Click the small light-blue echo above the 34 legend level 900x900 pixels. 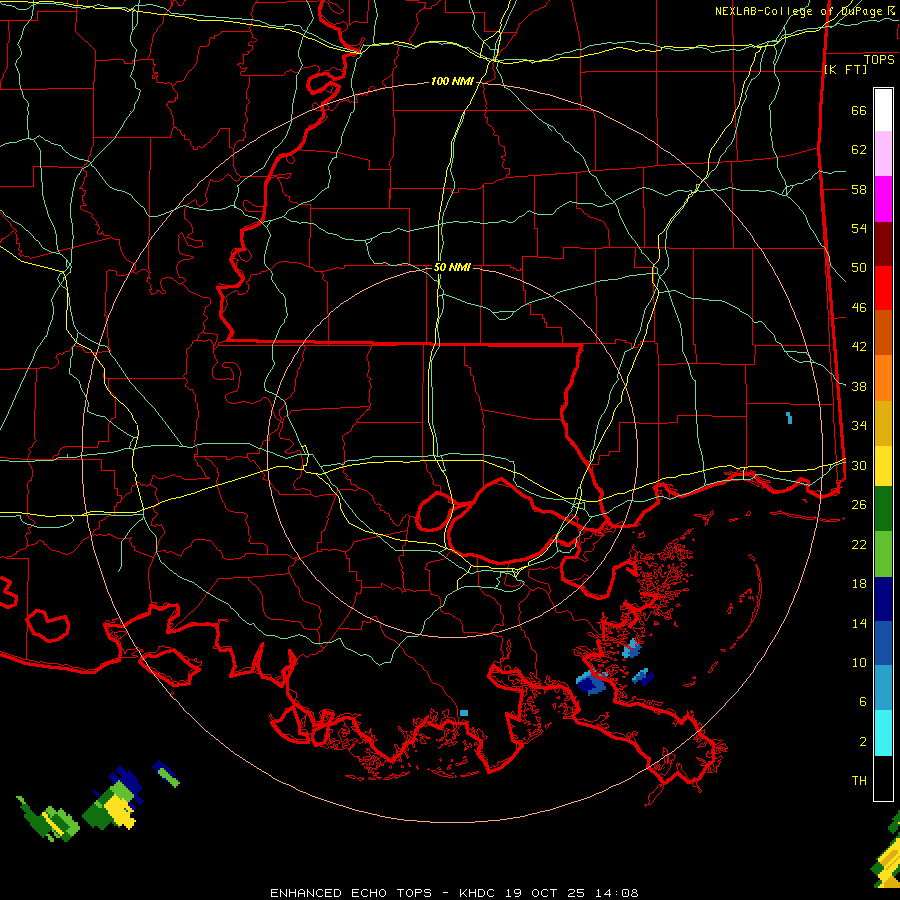click(x=789, y=418)
